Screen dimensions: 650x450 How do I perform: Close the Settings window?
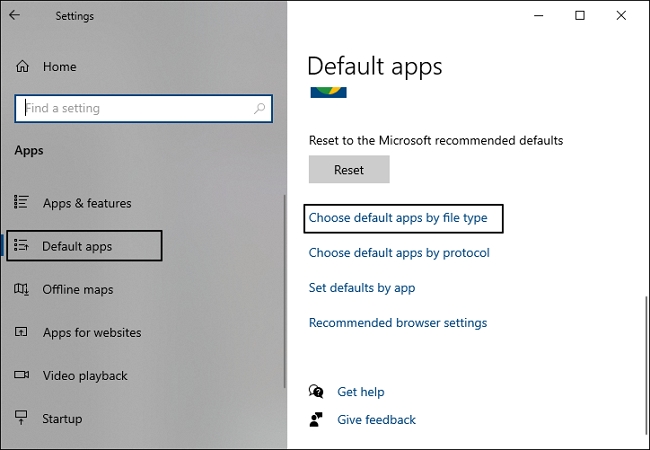(x=621, y=16)
